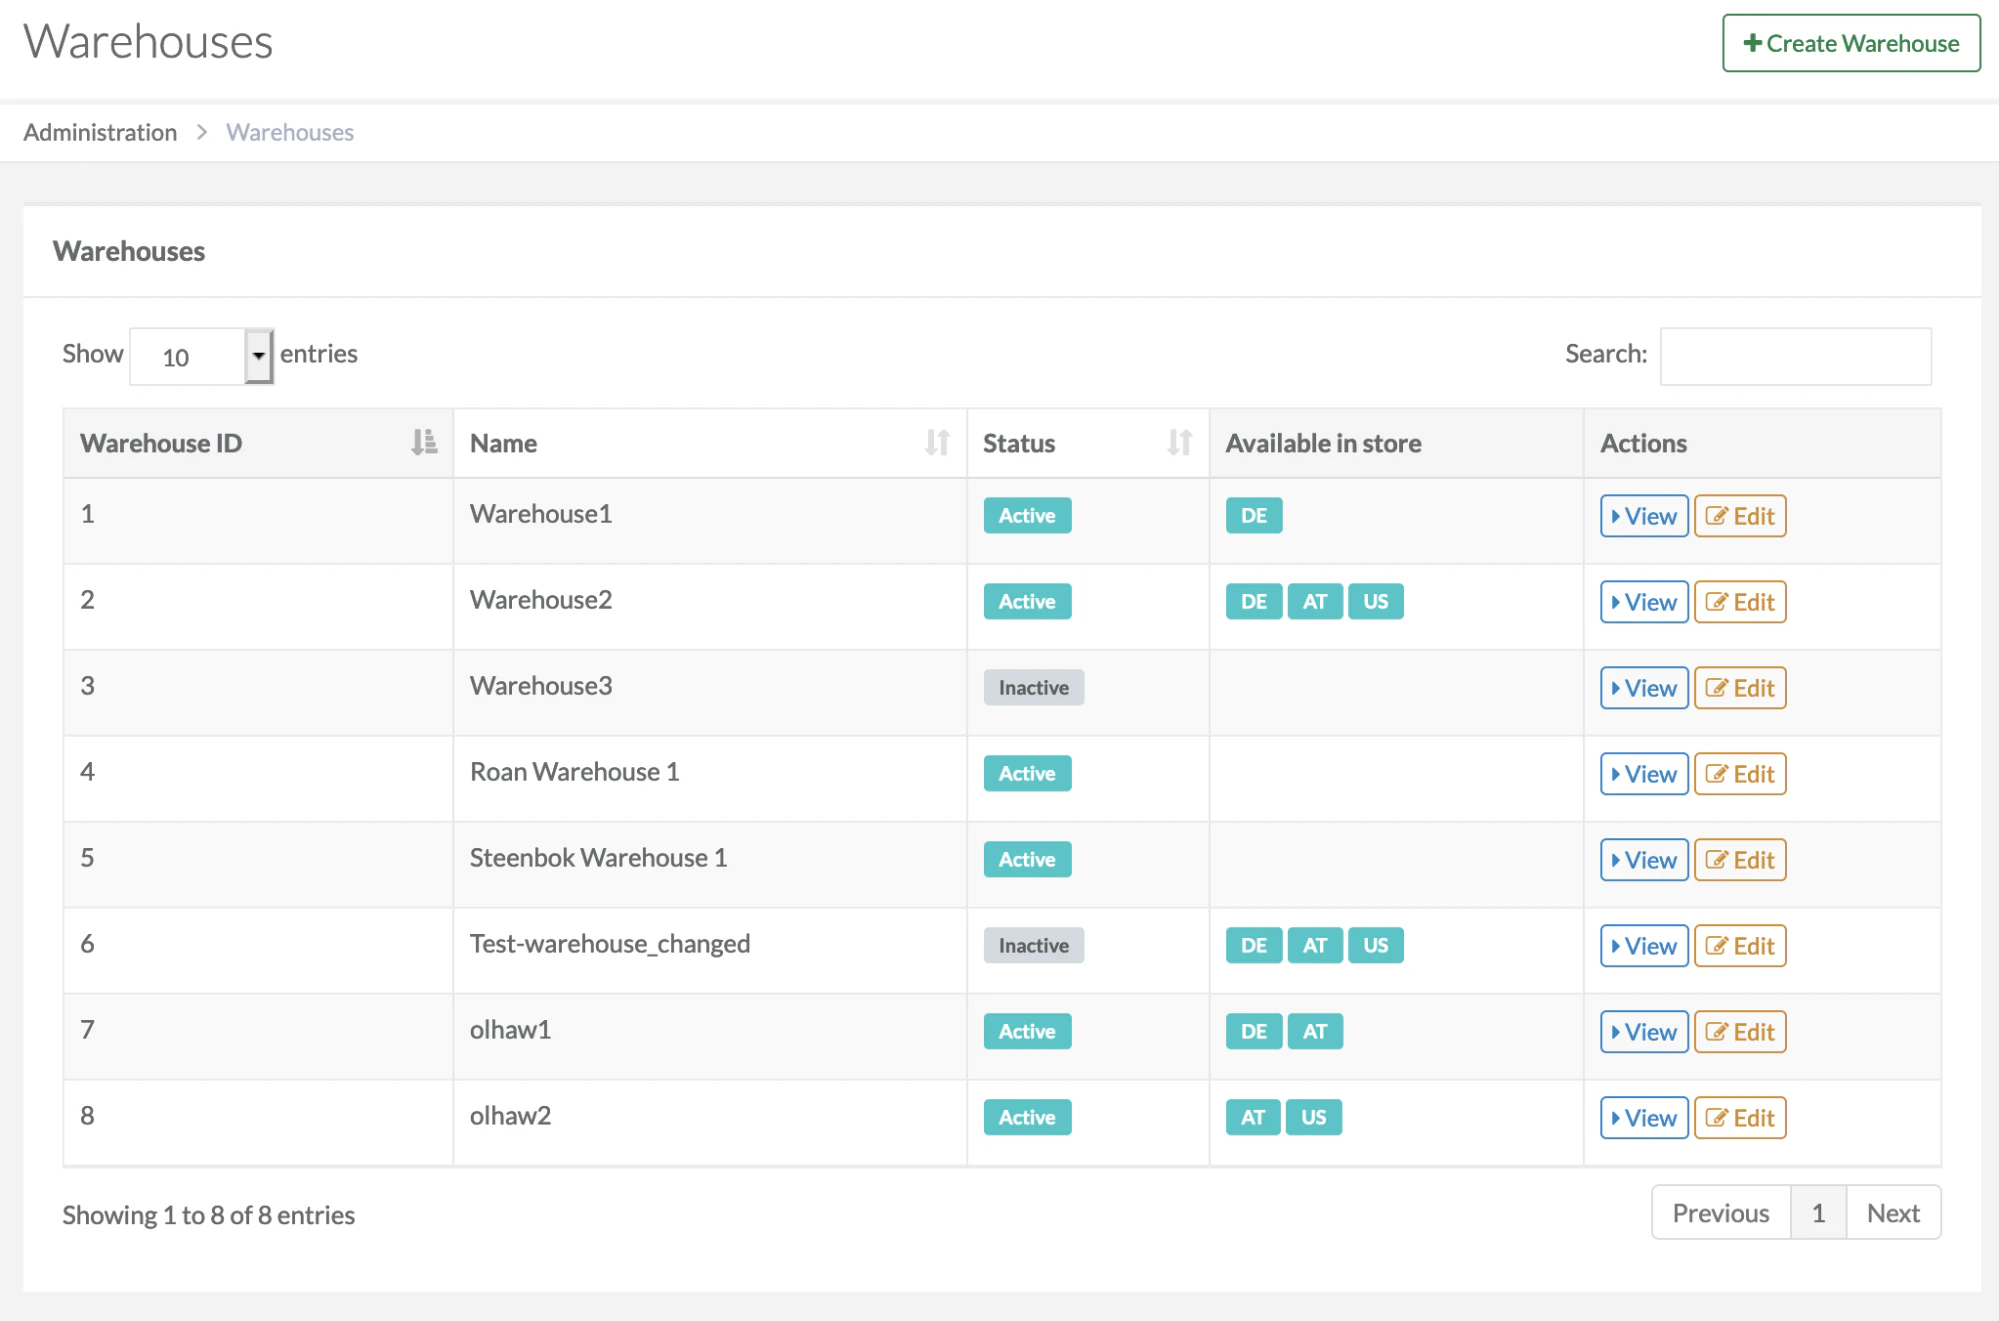
Task: Toggle the Active status badge on Warehouse2
Action: [1027, 601]
